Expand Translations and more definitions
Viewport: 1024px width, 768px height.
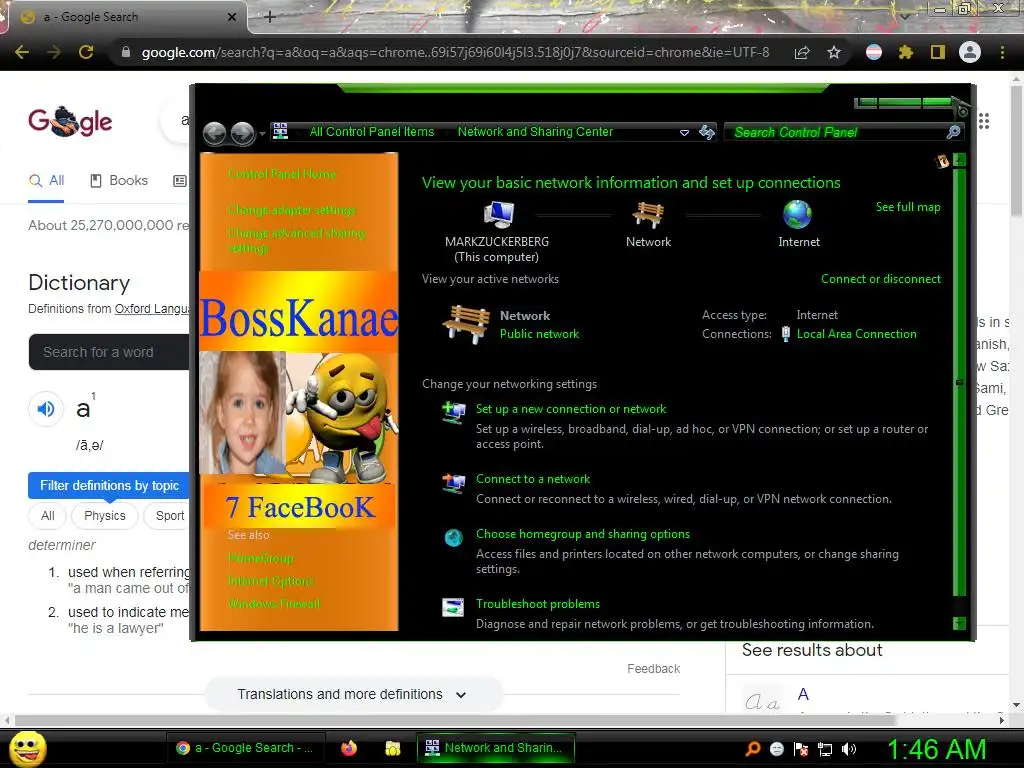(x=353, y=694)
